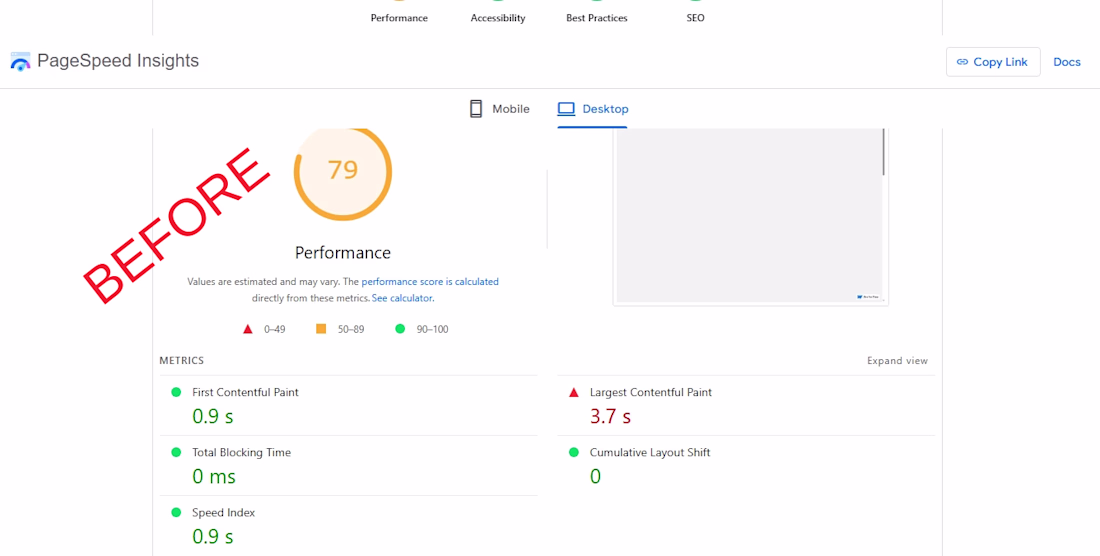Click the green circle 90–100 legend icon
This screenshot has width=1100, height=556.
[400, 329]
